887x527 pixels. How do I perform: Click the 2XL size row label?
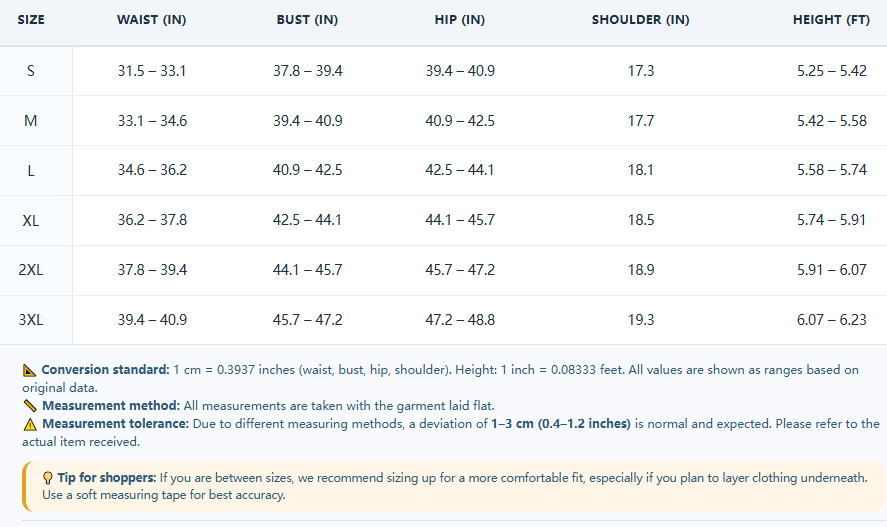point(31,270)
